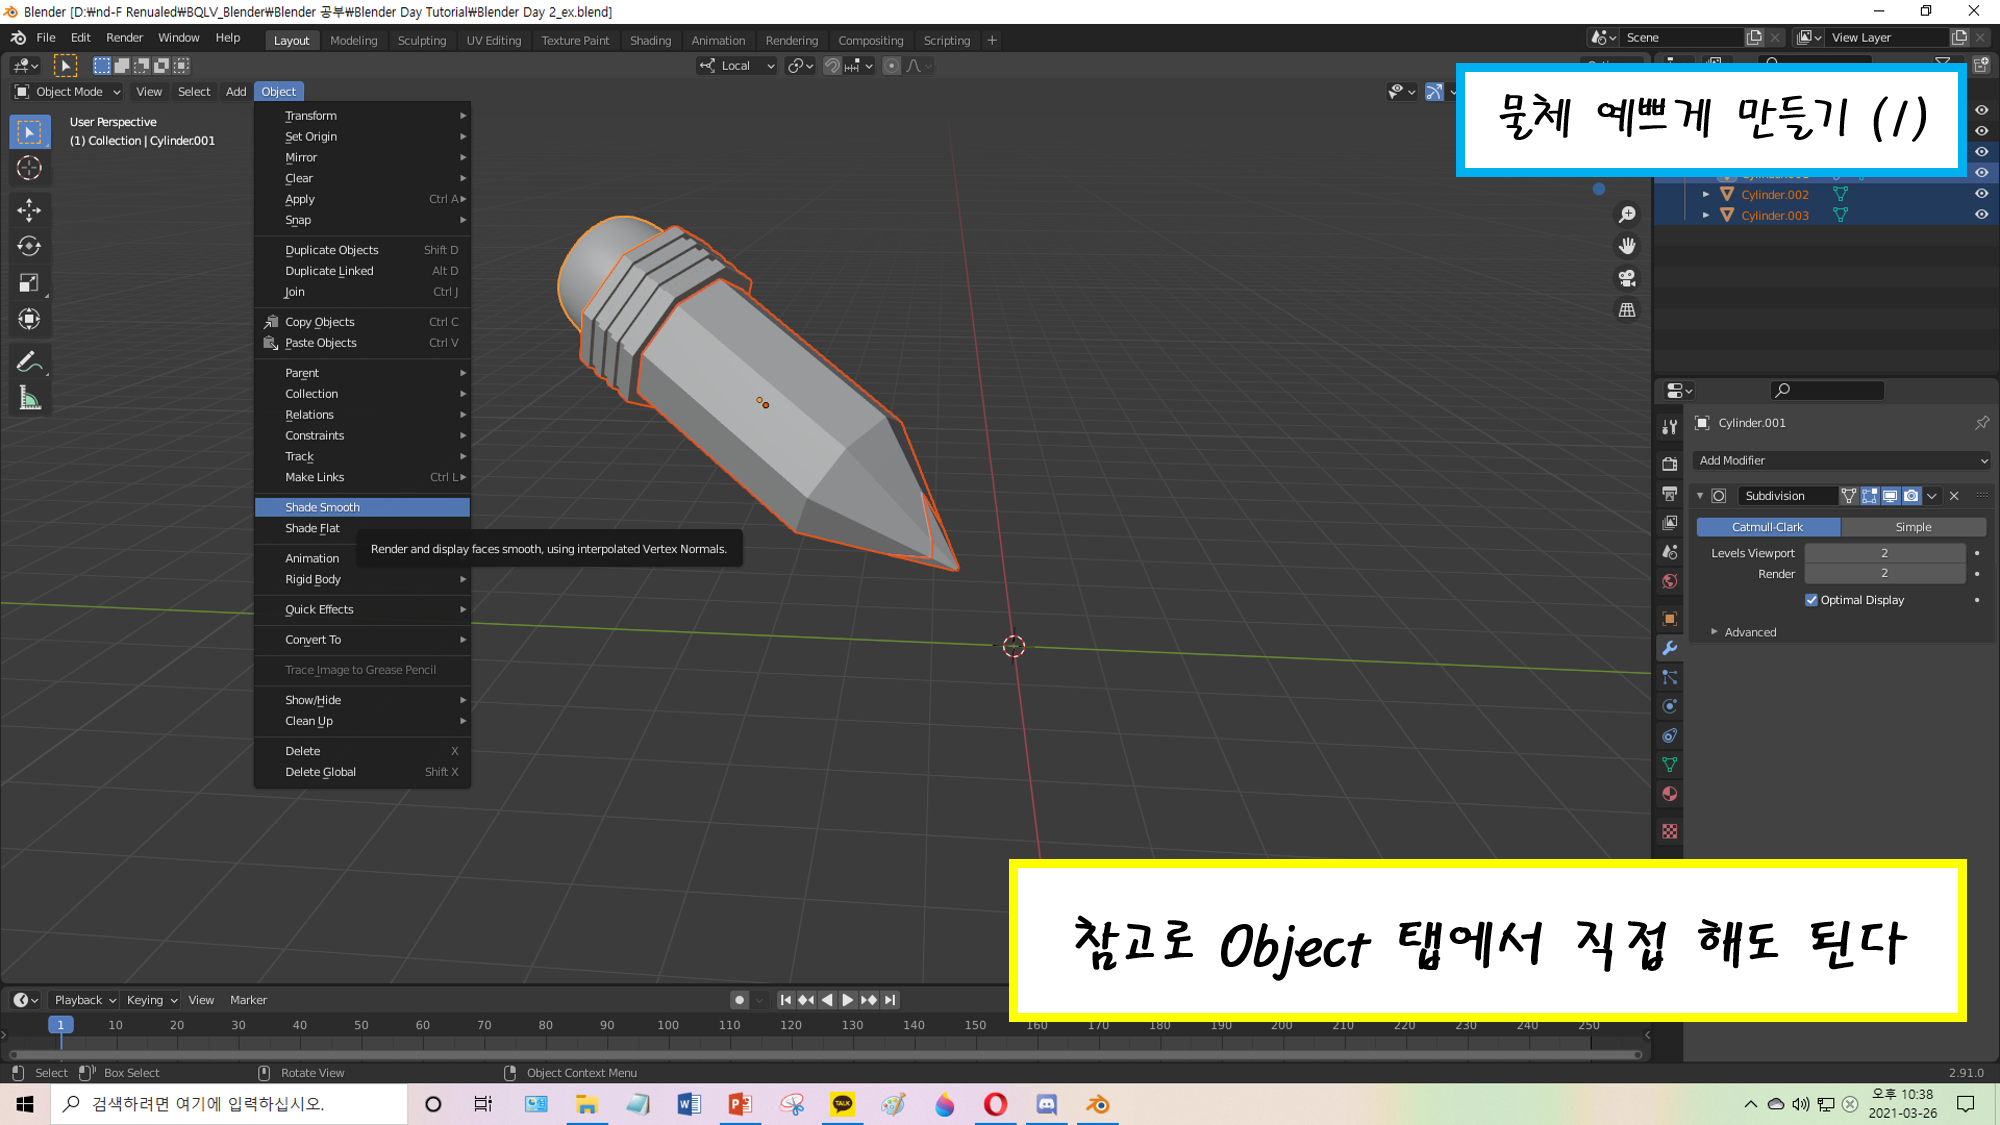The height and width of the screenshot is (1125, 2000).
Task: Click the Levels Viewport value field
Action: [x=1884, y=553]
